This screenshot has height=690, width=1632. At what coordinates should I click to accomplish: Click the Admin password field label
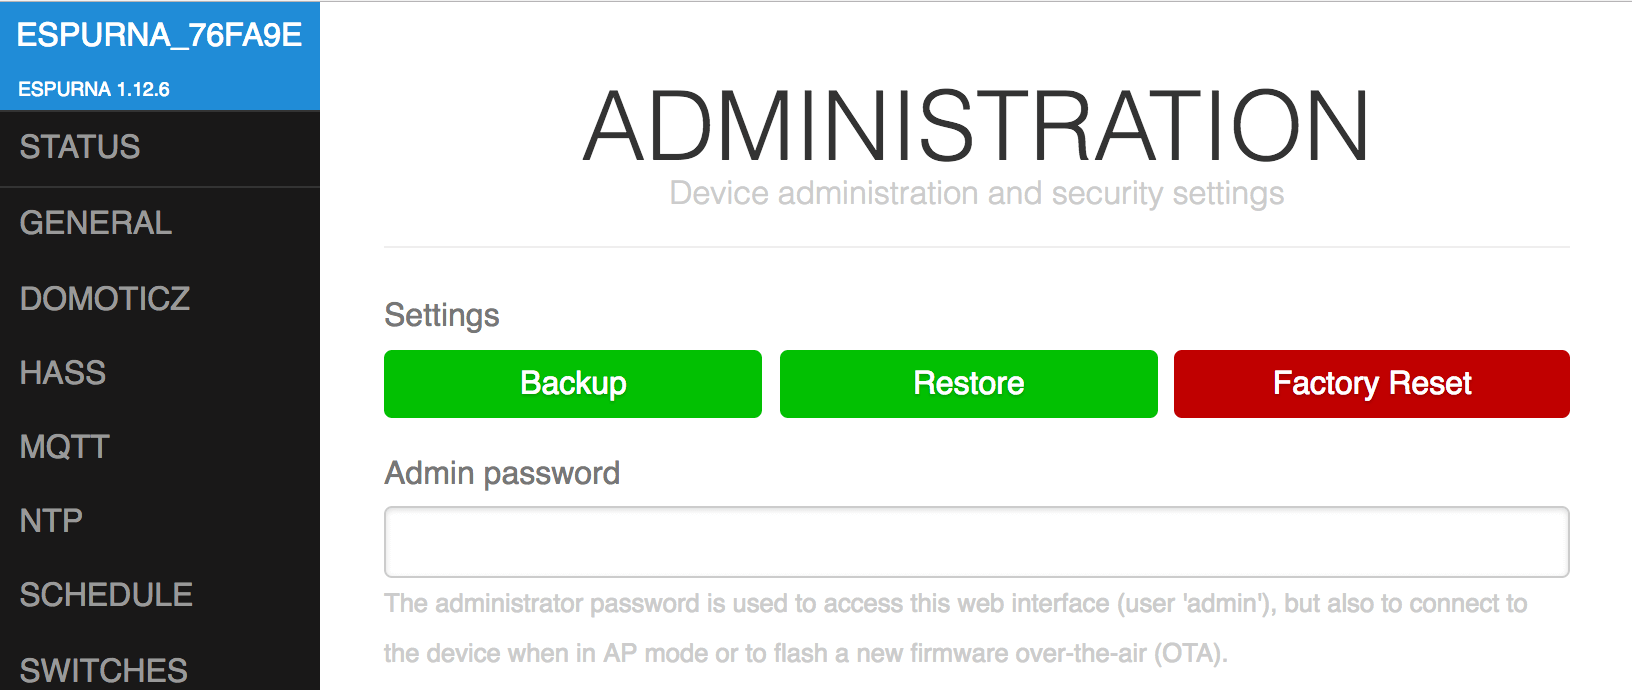click(x=502, y=473)
